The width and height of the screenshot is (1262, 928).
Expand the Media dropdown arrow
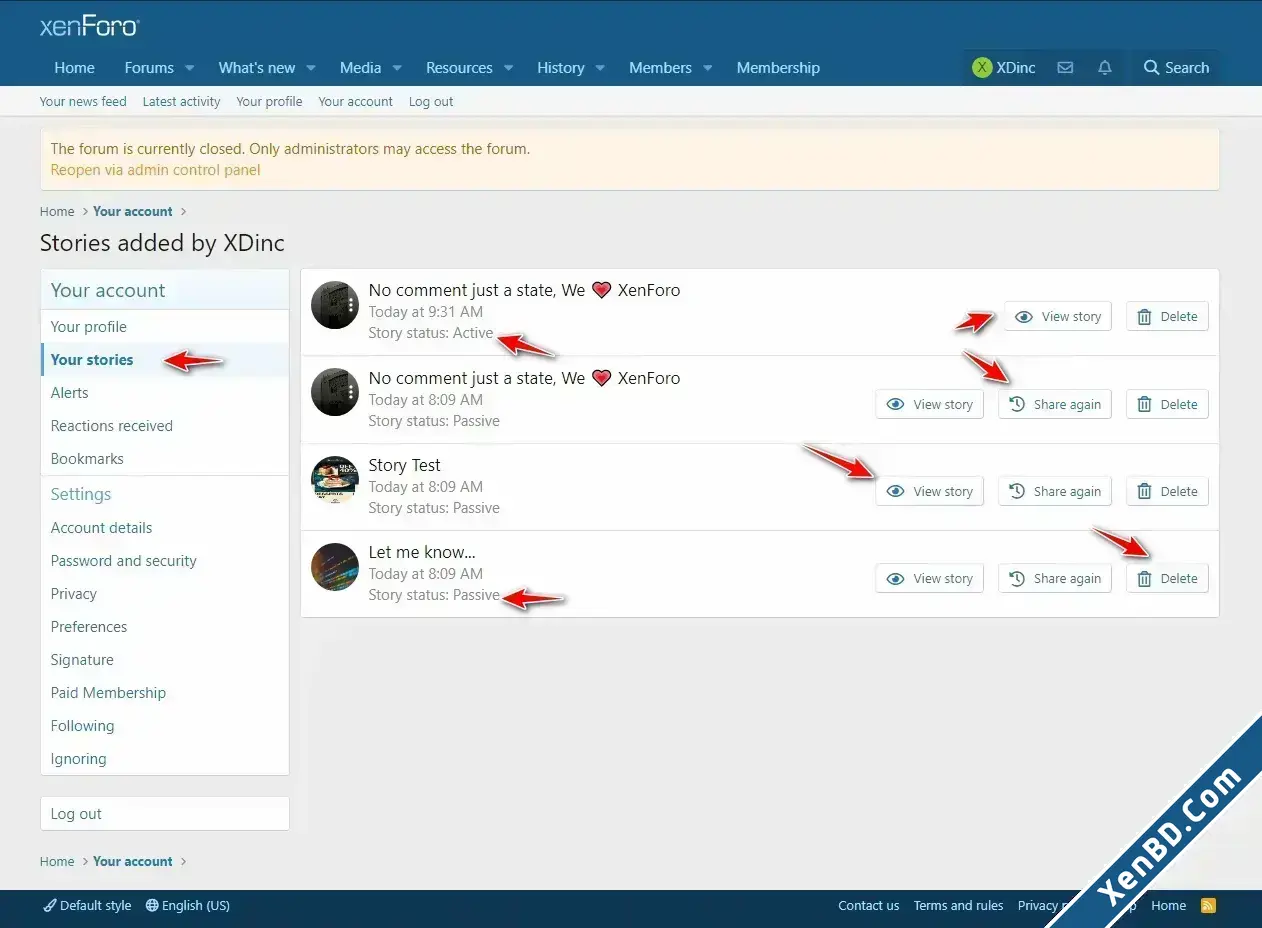click(397, 68)
